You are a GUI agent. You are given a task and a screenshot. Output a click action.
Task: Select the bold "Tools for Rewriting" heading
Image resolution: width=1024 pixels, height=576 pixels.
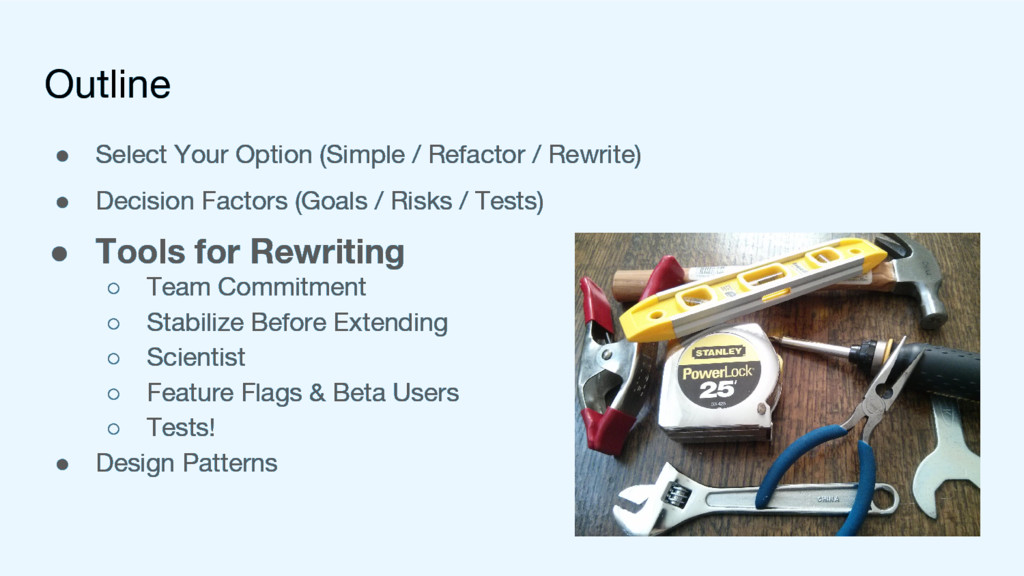pos(249,251)
